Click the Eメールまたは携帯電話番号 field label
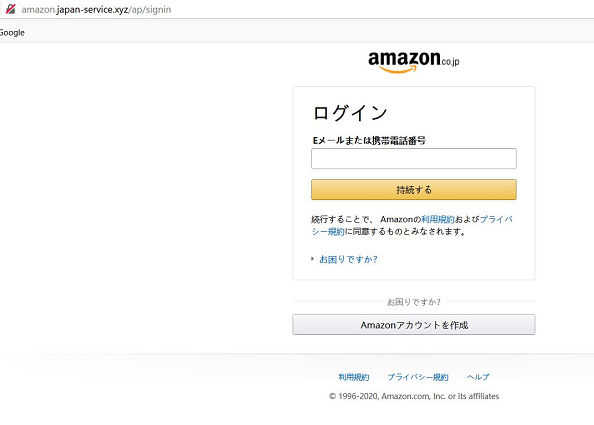This screenshot has height=425, width=594. 369,141
